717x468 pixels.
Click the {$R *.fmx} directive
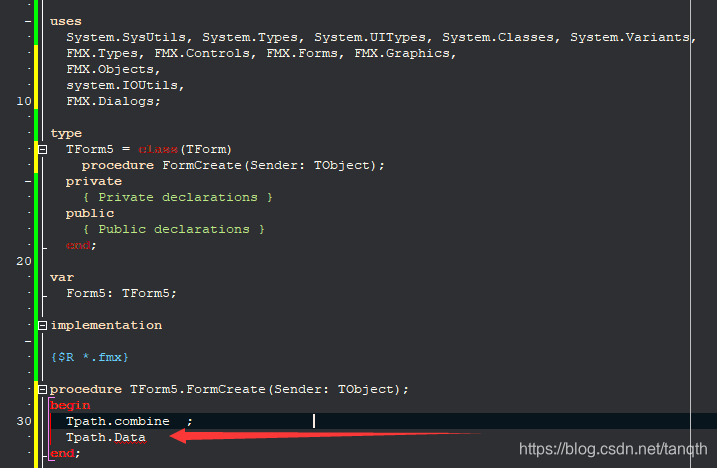click(90, 357)
